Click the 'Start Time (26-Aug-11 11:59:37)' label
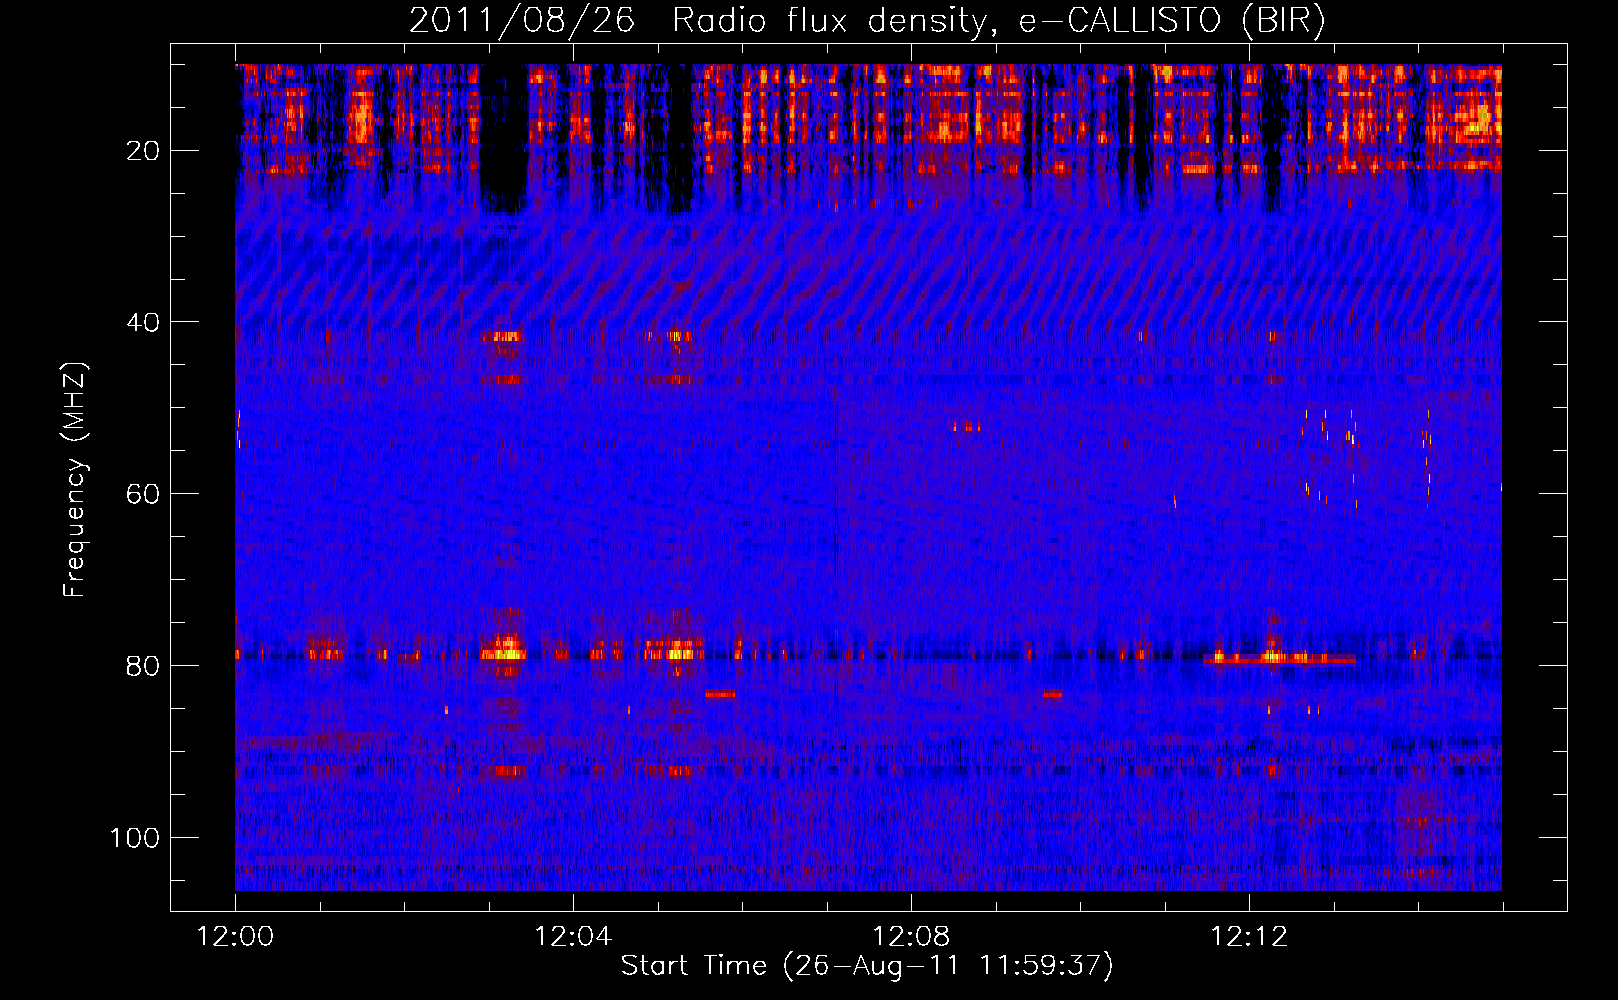 point(867,966)
